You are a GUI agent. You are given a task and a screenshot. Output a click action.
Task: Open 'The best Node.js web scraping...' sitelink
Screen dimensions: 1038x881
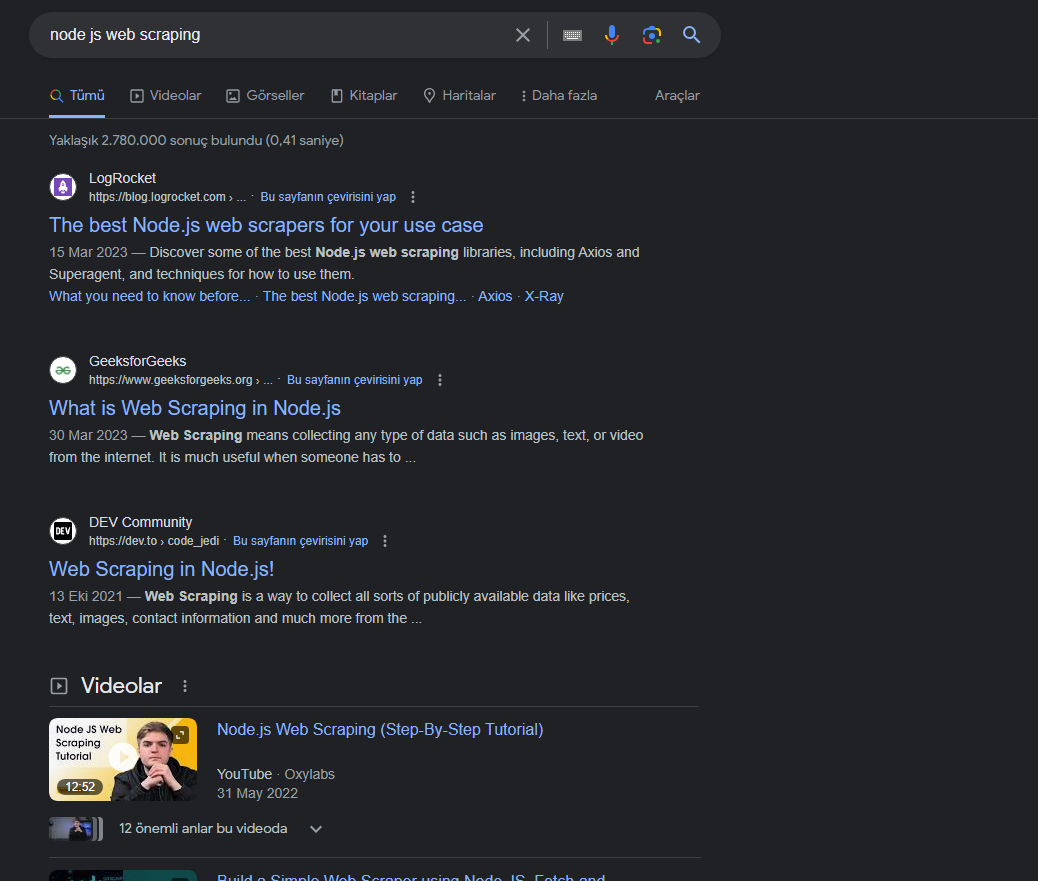tap(364, 297)
